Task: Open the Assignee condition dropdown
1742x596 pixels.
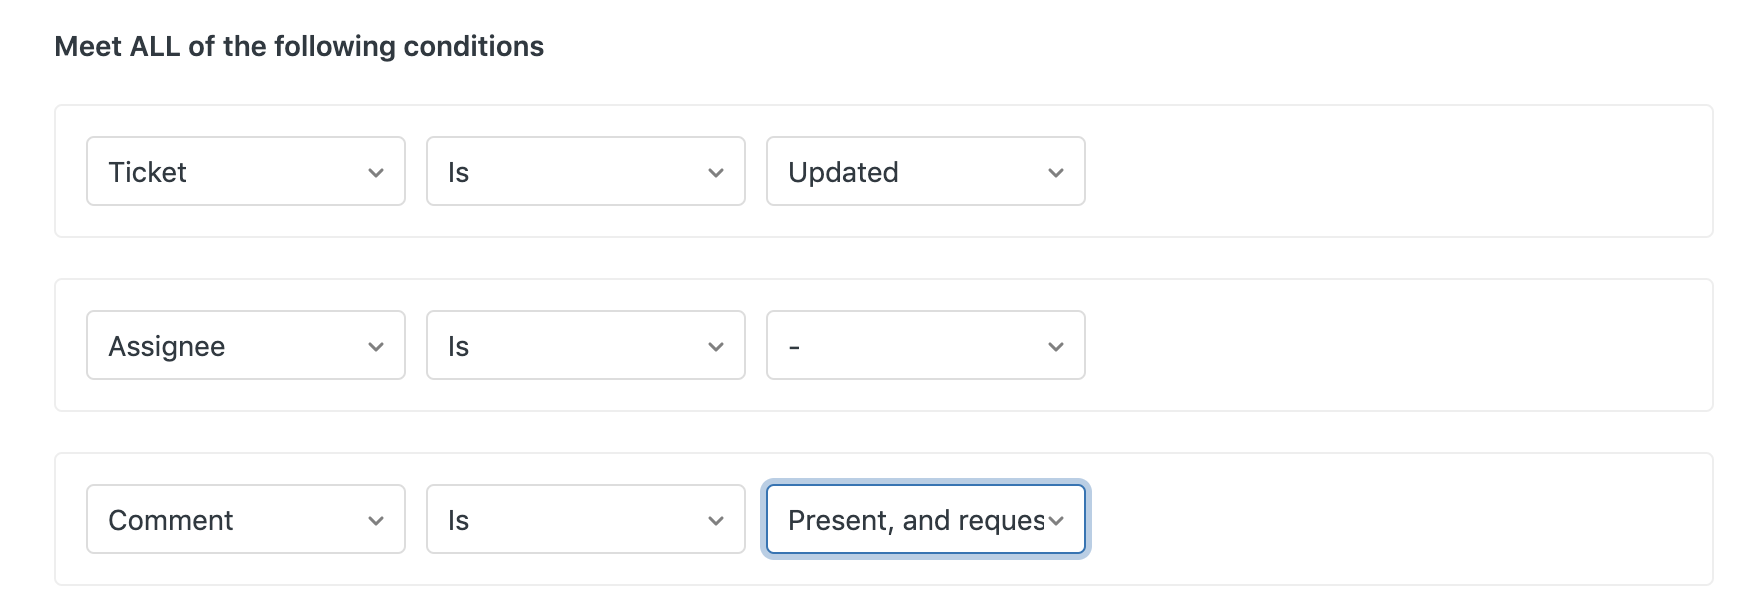Action: (245, 345)
